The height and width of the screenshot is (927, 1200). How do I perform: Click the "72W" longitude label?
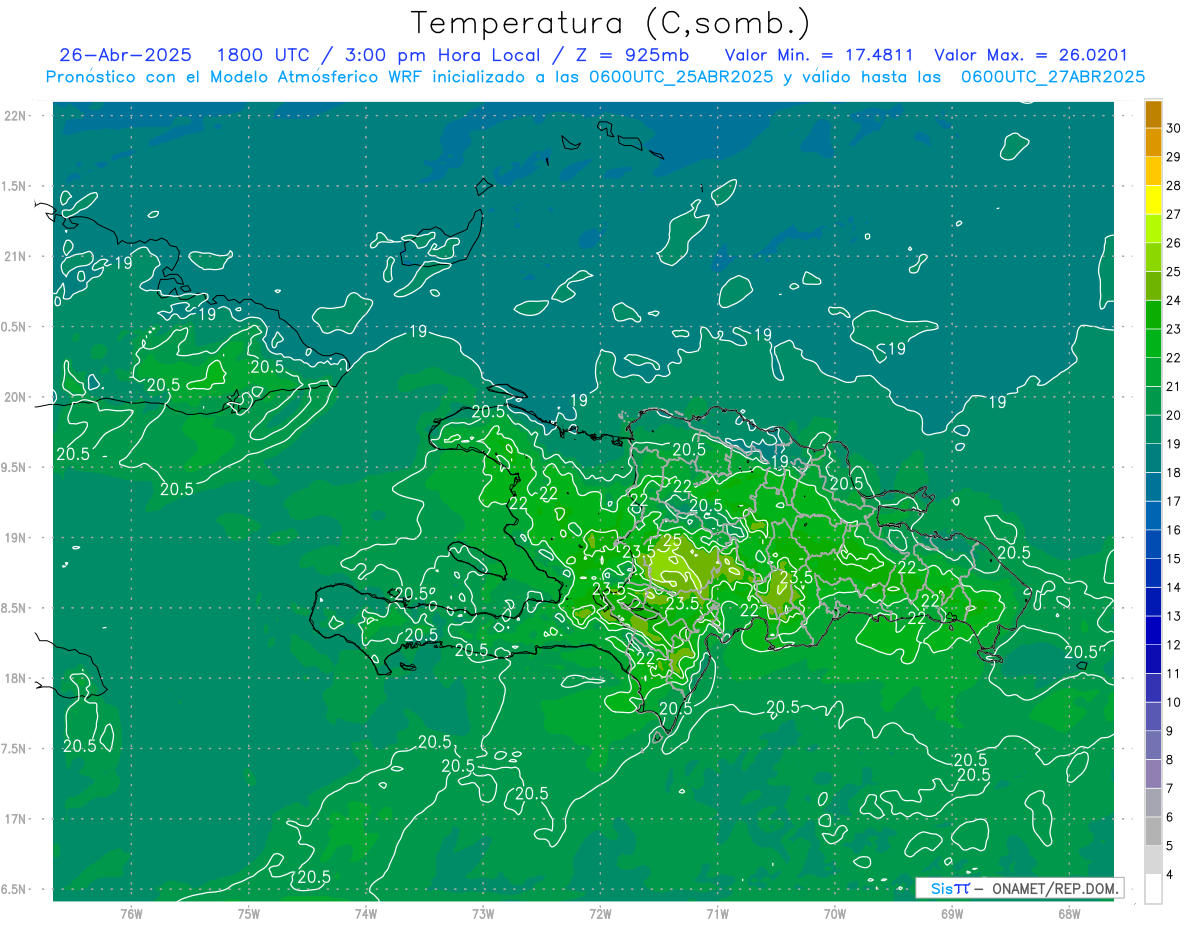(600, 914)
